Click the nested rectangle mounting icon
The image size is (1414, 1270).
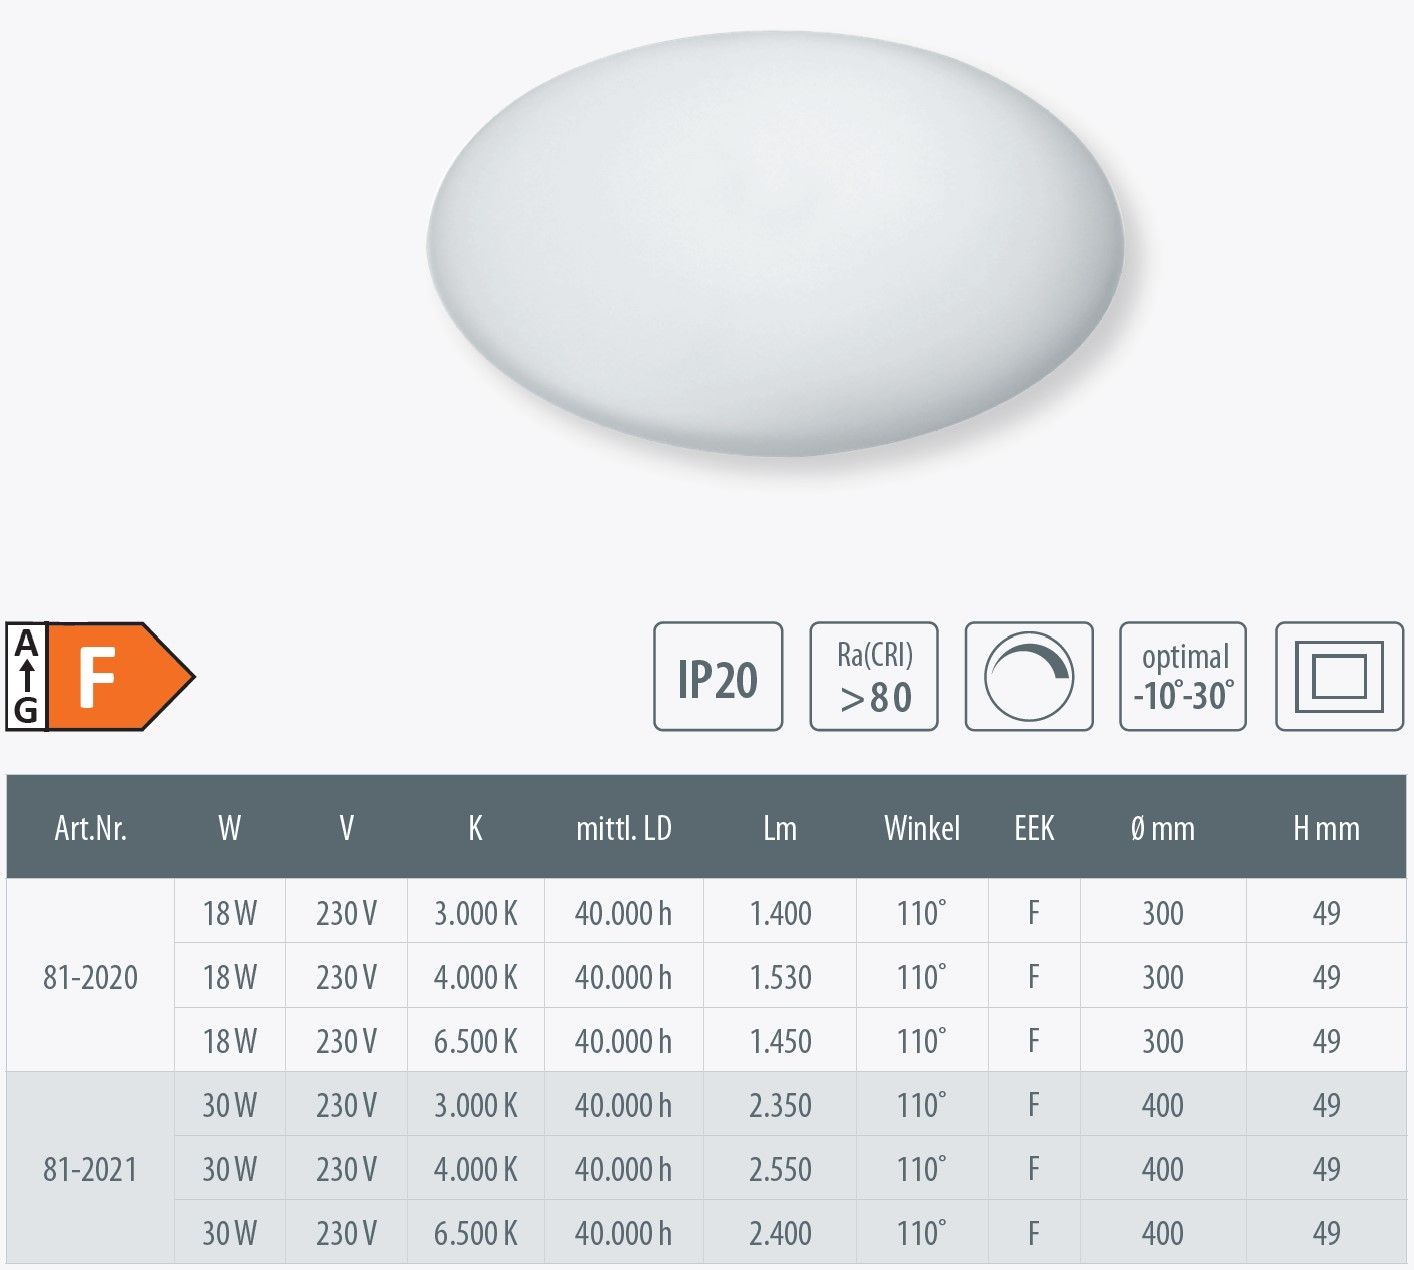pos(1340,676)
